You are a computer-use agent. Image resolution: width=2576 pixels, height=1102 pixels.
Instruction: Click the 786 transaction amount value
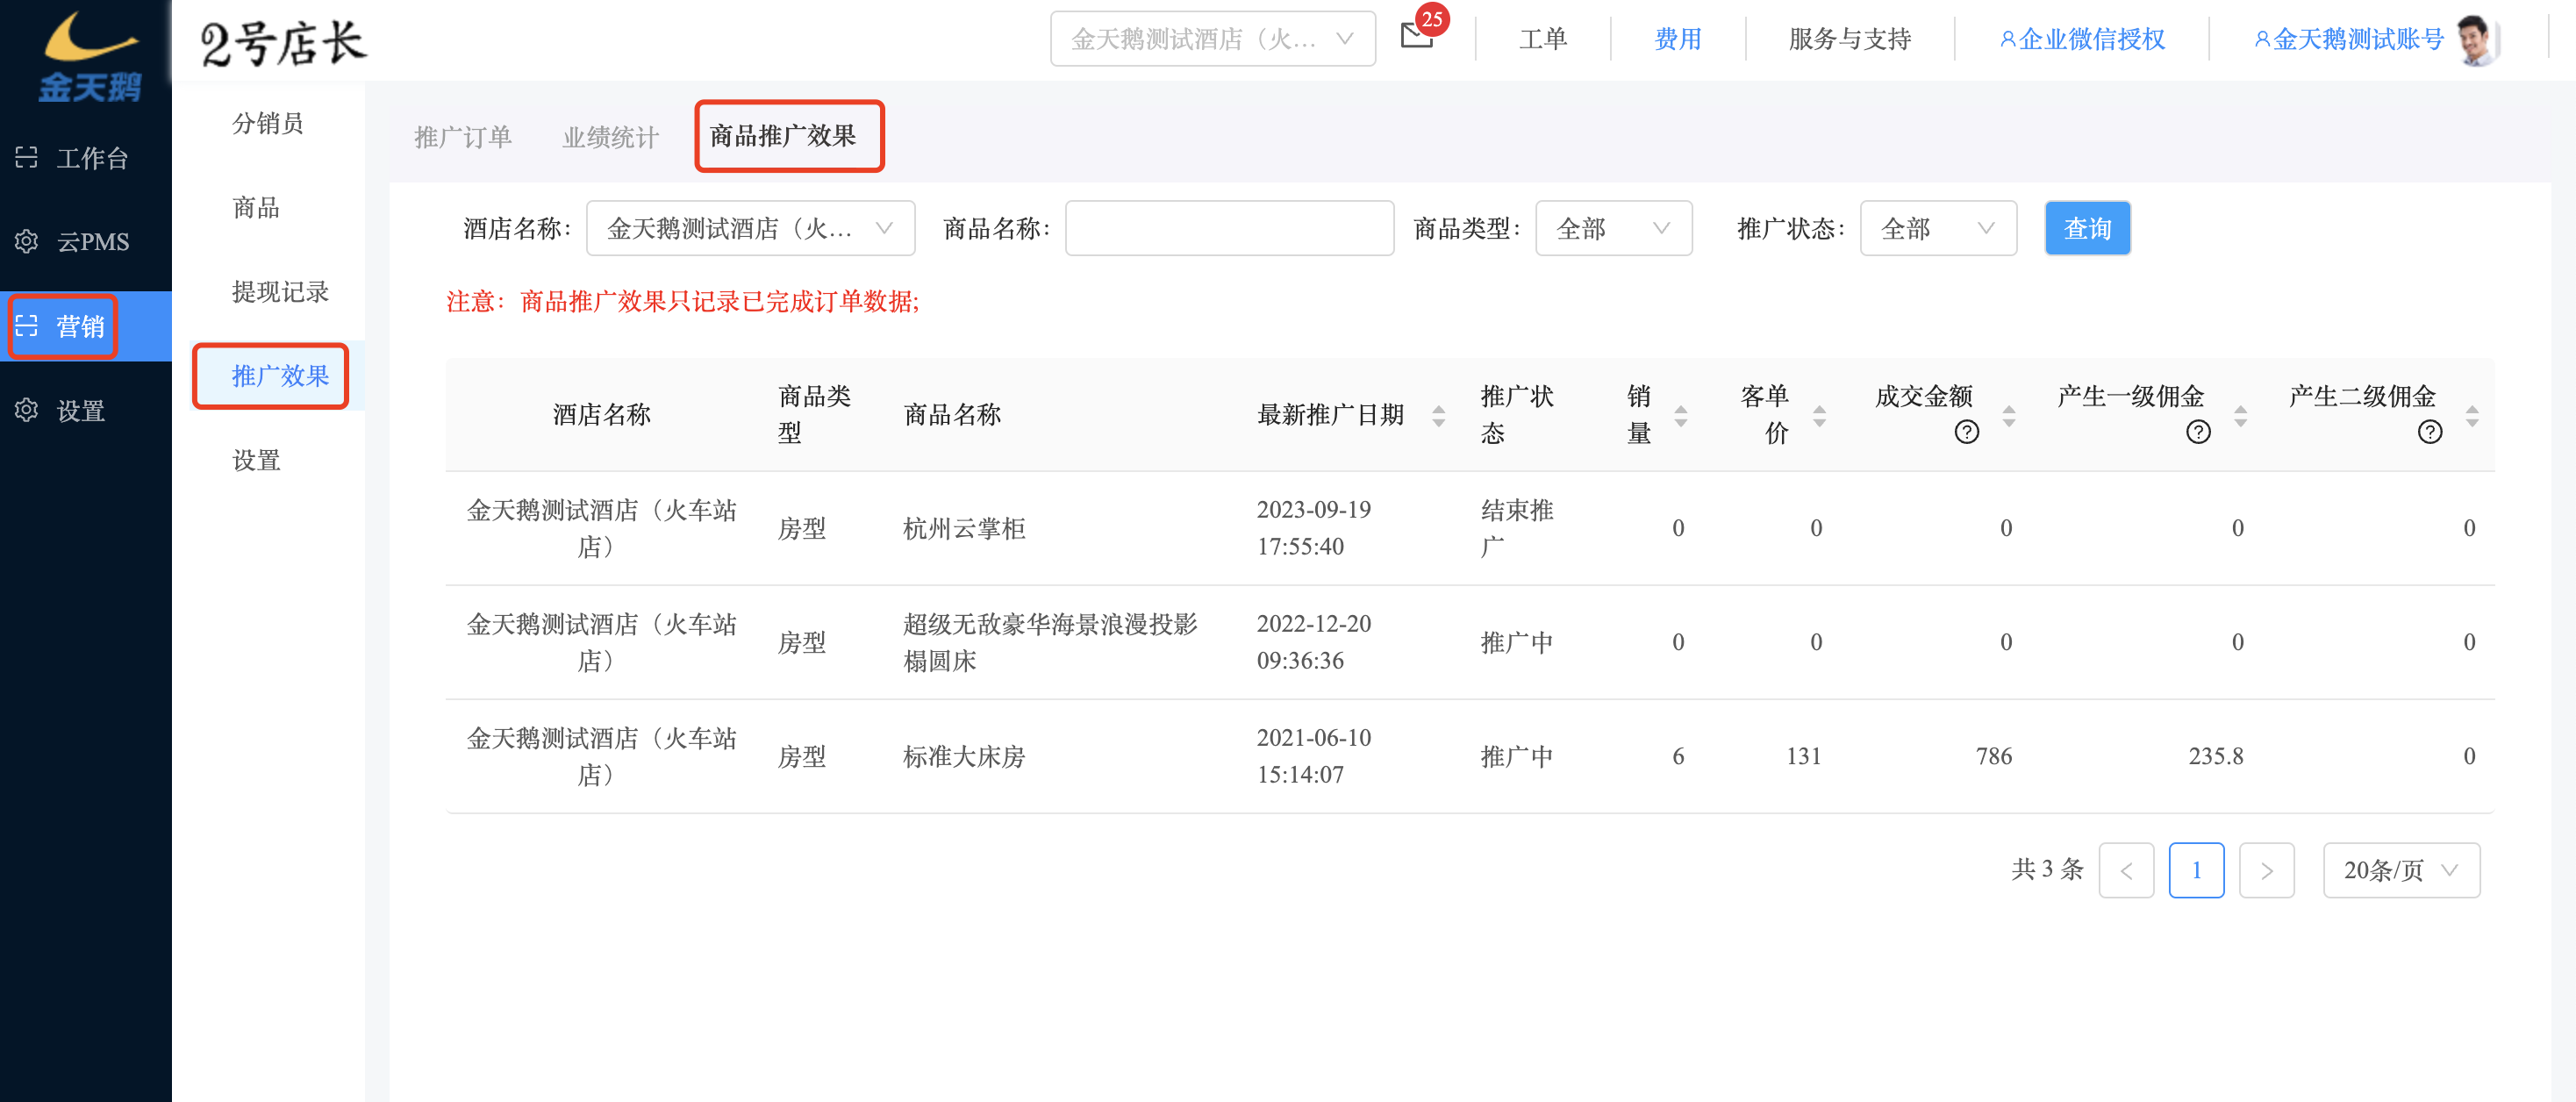[1994, 756]
